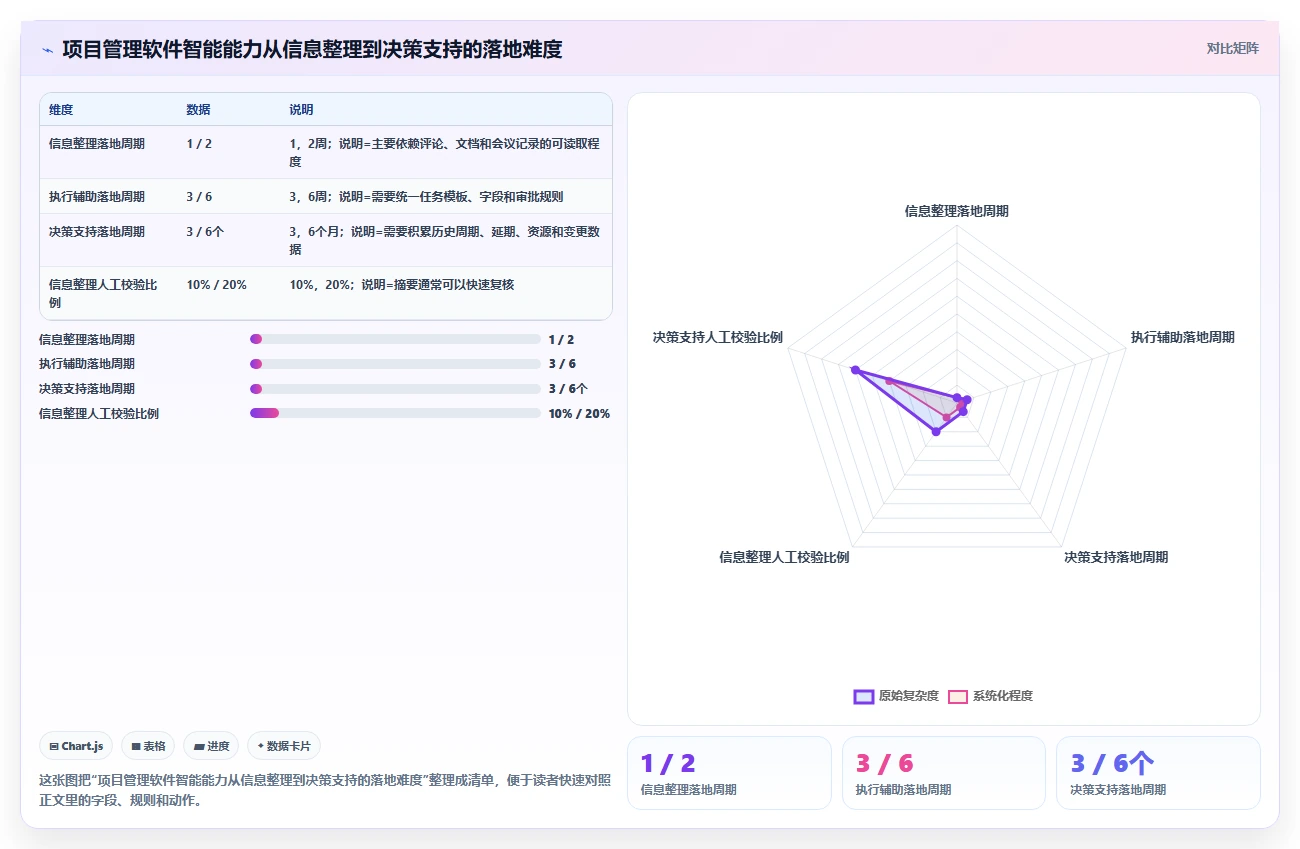Screen dimensions: 1300x849
Task: Click the 信息整理落地周期 progress bar
Action: [x=395, y=340]
